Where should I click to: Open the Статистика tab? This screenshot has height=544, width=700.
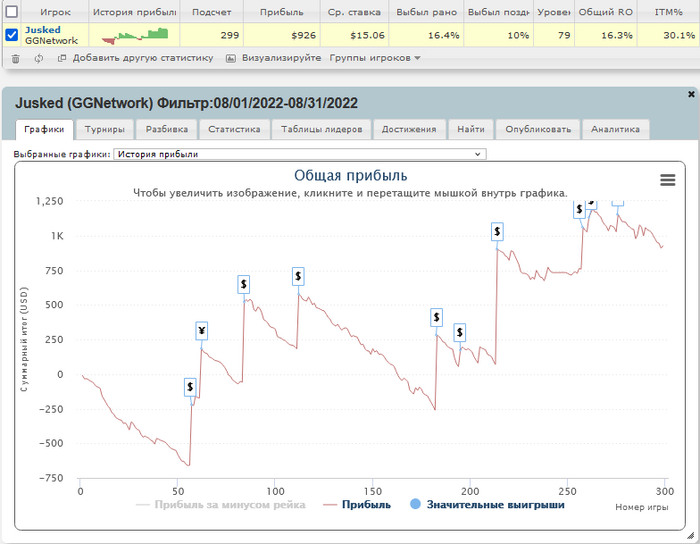click(234, 129)
